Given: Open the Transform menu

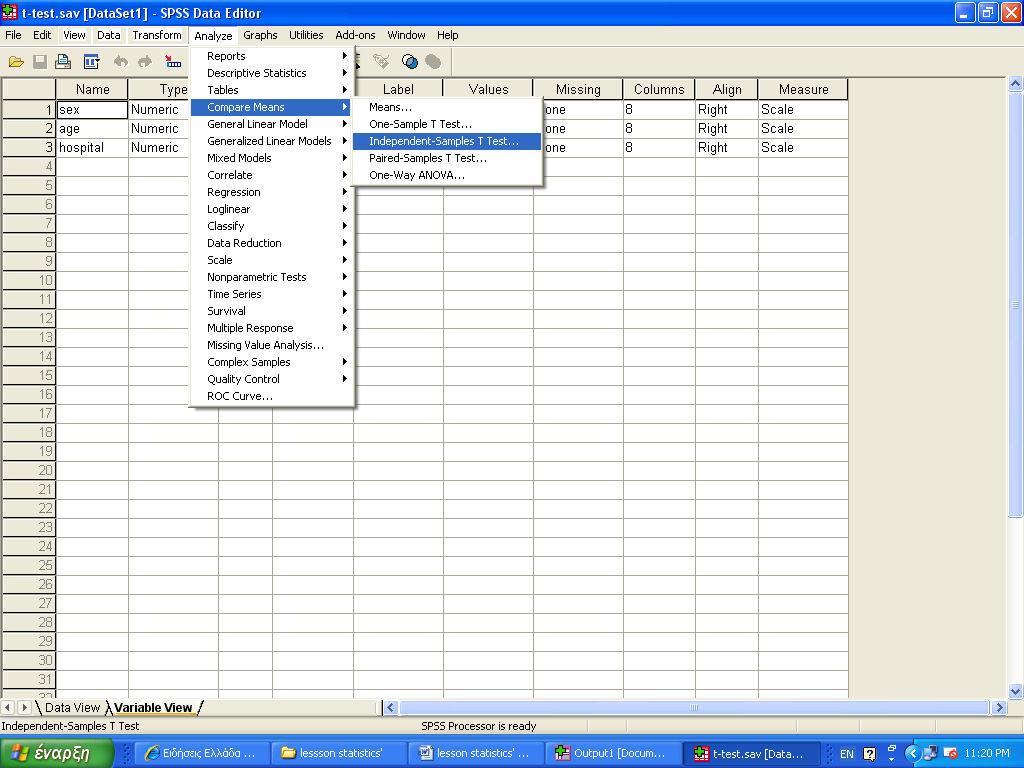Looking at the screenshot, I should pos(157,35).
